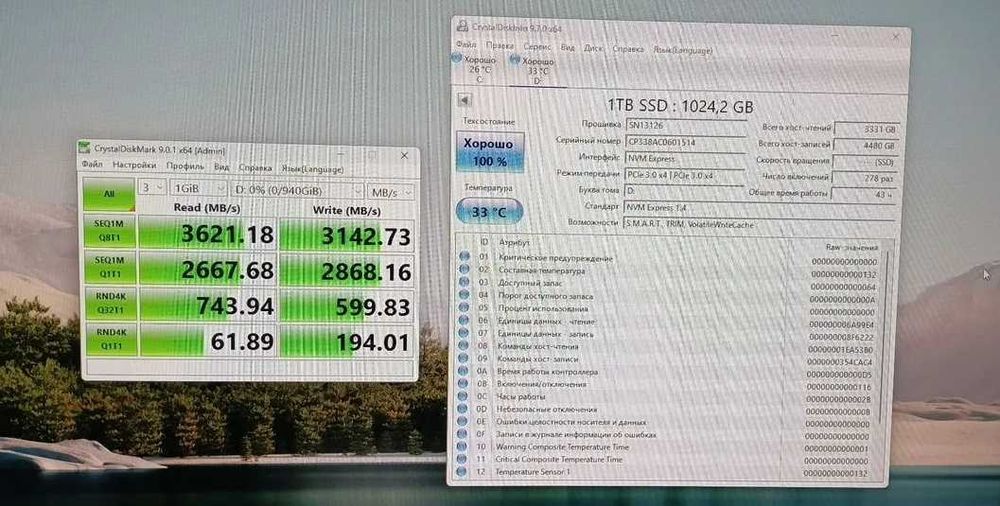1000x506 pixels.
Task: Click the status circle for attribute 04
Action: point(464,295)
